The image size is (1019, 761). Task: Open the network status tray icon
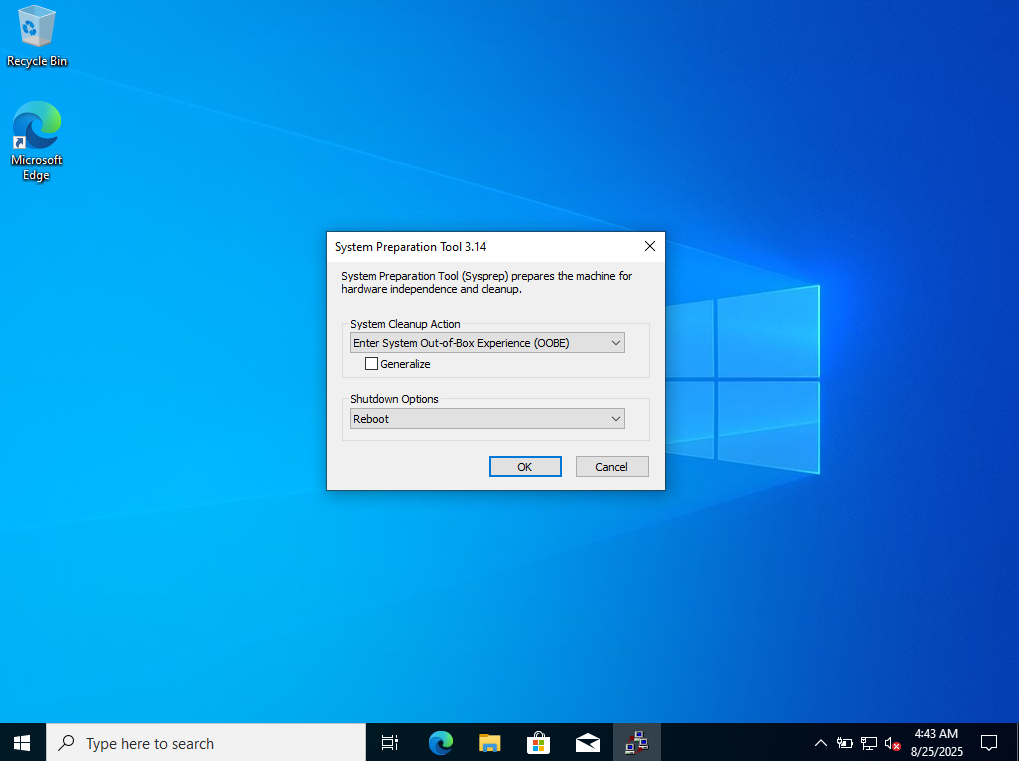tap(869, 743)
